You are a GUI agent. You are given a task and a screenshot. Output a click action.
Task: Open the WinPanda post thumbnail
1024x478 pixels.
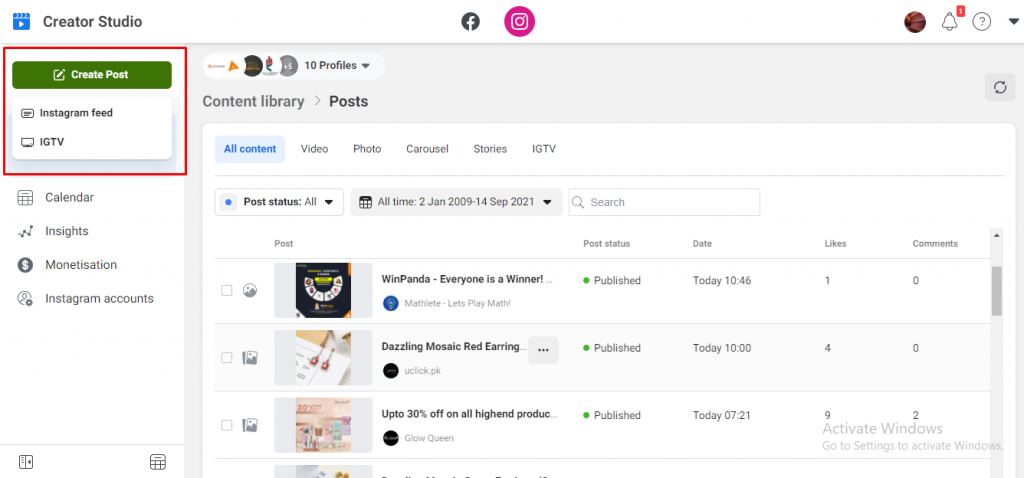323,290
